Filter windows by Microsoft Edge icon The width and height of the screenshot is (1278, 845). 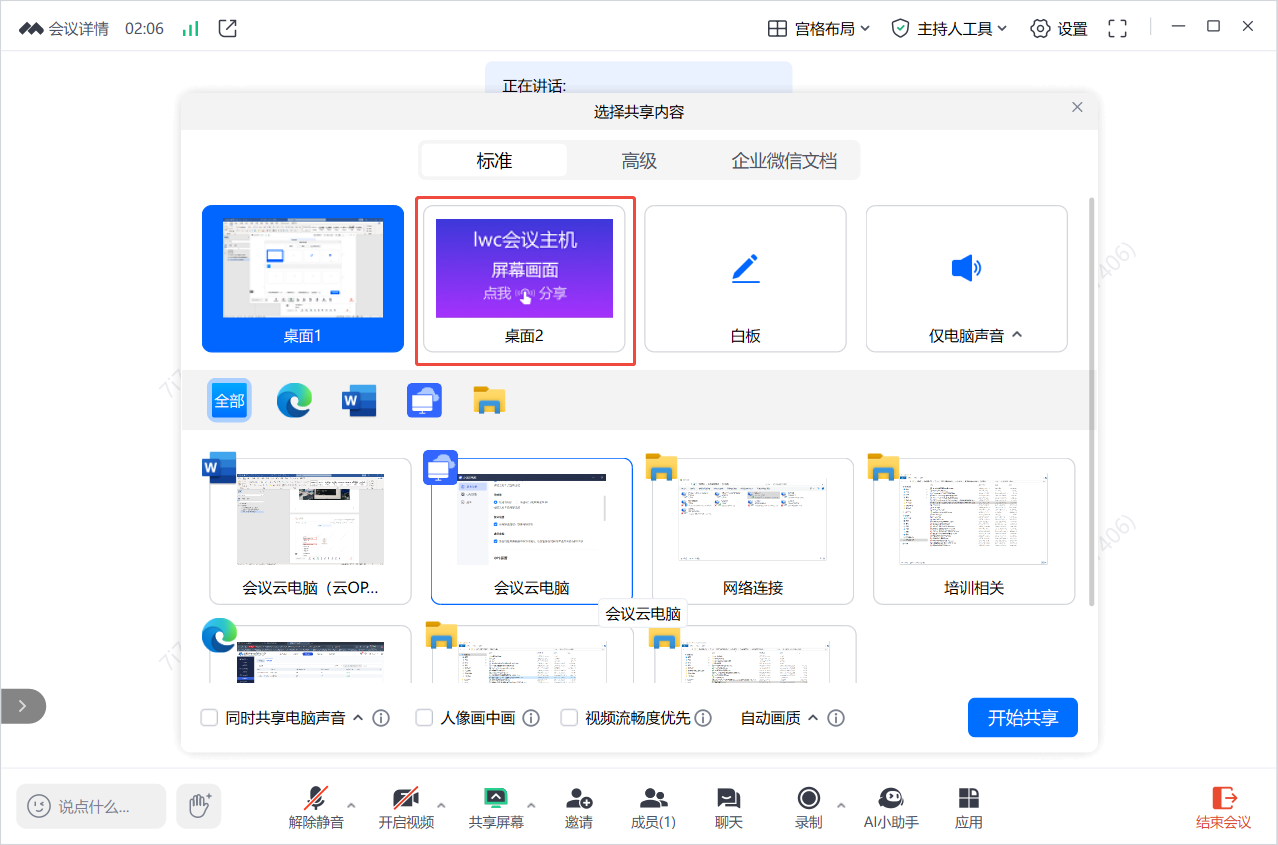294,401
